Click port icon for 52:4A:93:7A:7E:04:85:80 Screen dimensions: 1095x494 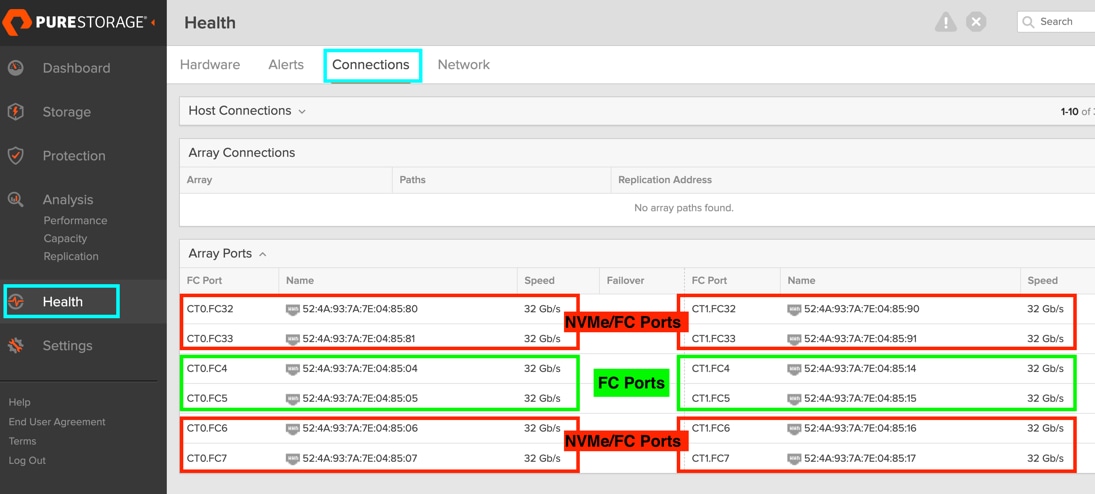click(x=293, y=309)
